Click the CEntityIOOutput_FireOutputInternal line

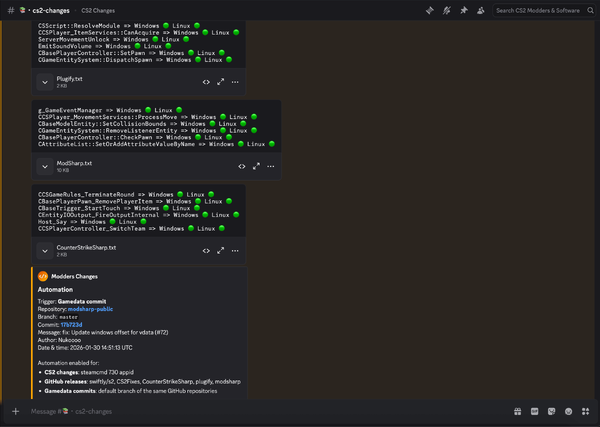point(139,215)
